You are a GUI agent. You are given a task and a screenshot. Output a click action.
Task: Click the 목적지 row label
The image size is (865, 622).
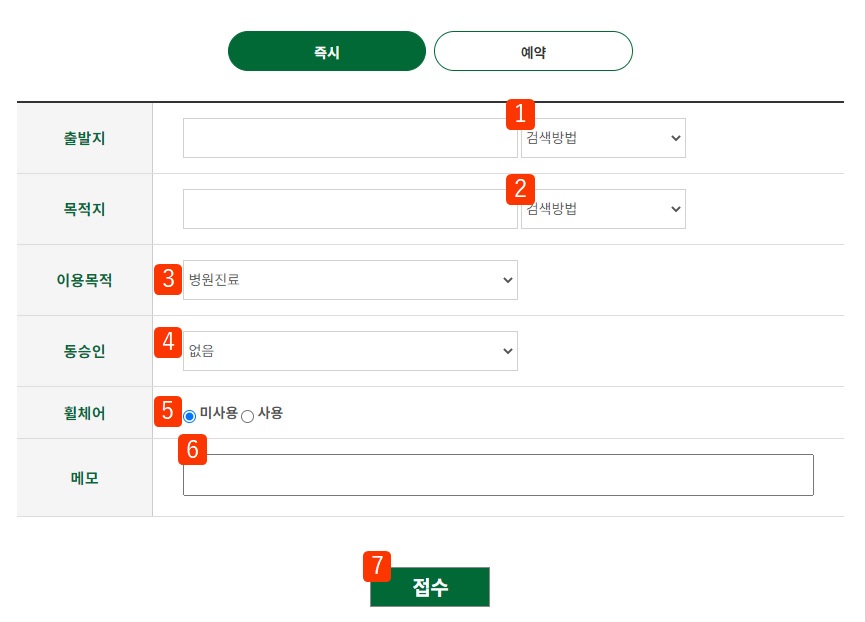pyautogui.click(x=84, y=209)
